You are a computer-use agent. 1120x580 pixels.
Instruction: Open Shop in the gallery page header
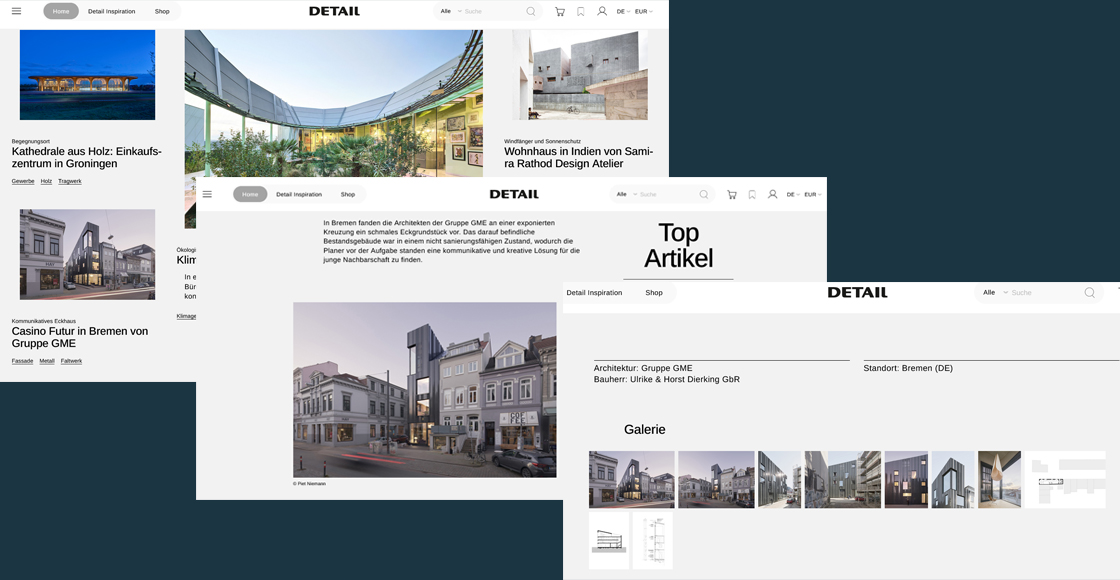point(654,293)
